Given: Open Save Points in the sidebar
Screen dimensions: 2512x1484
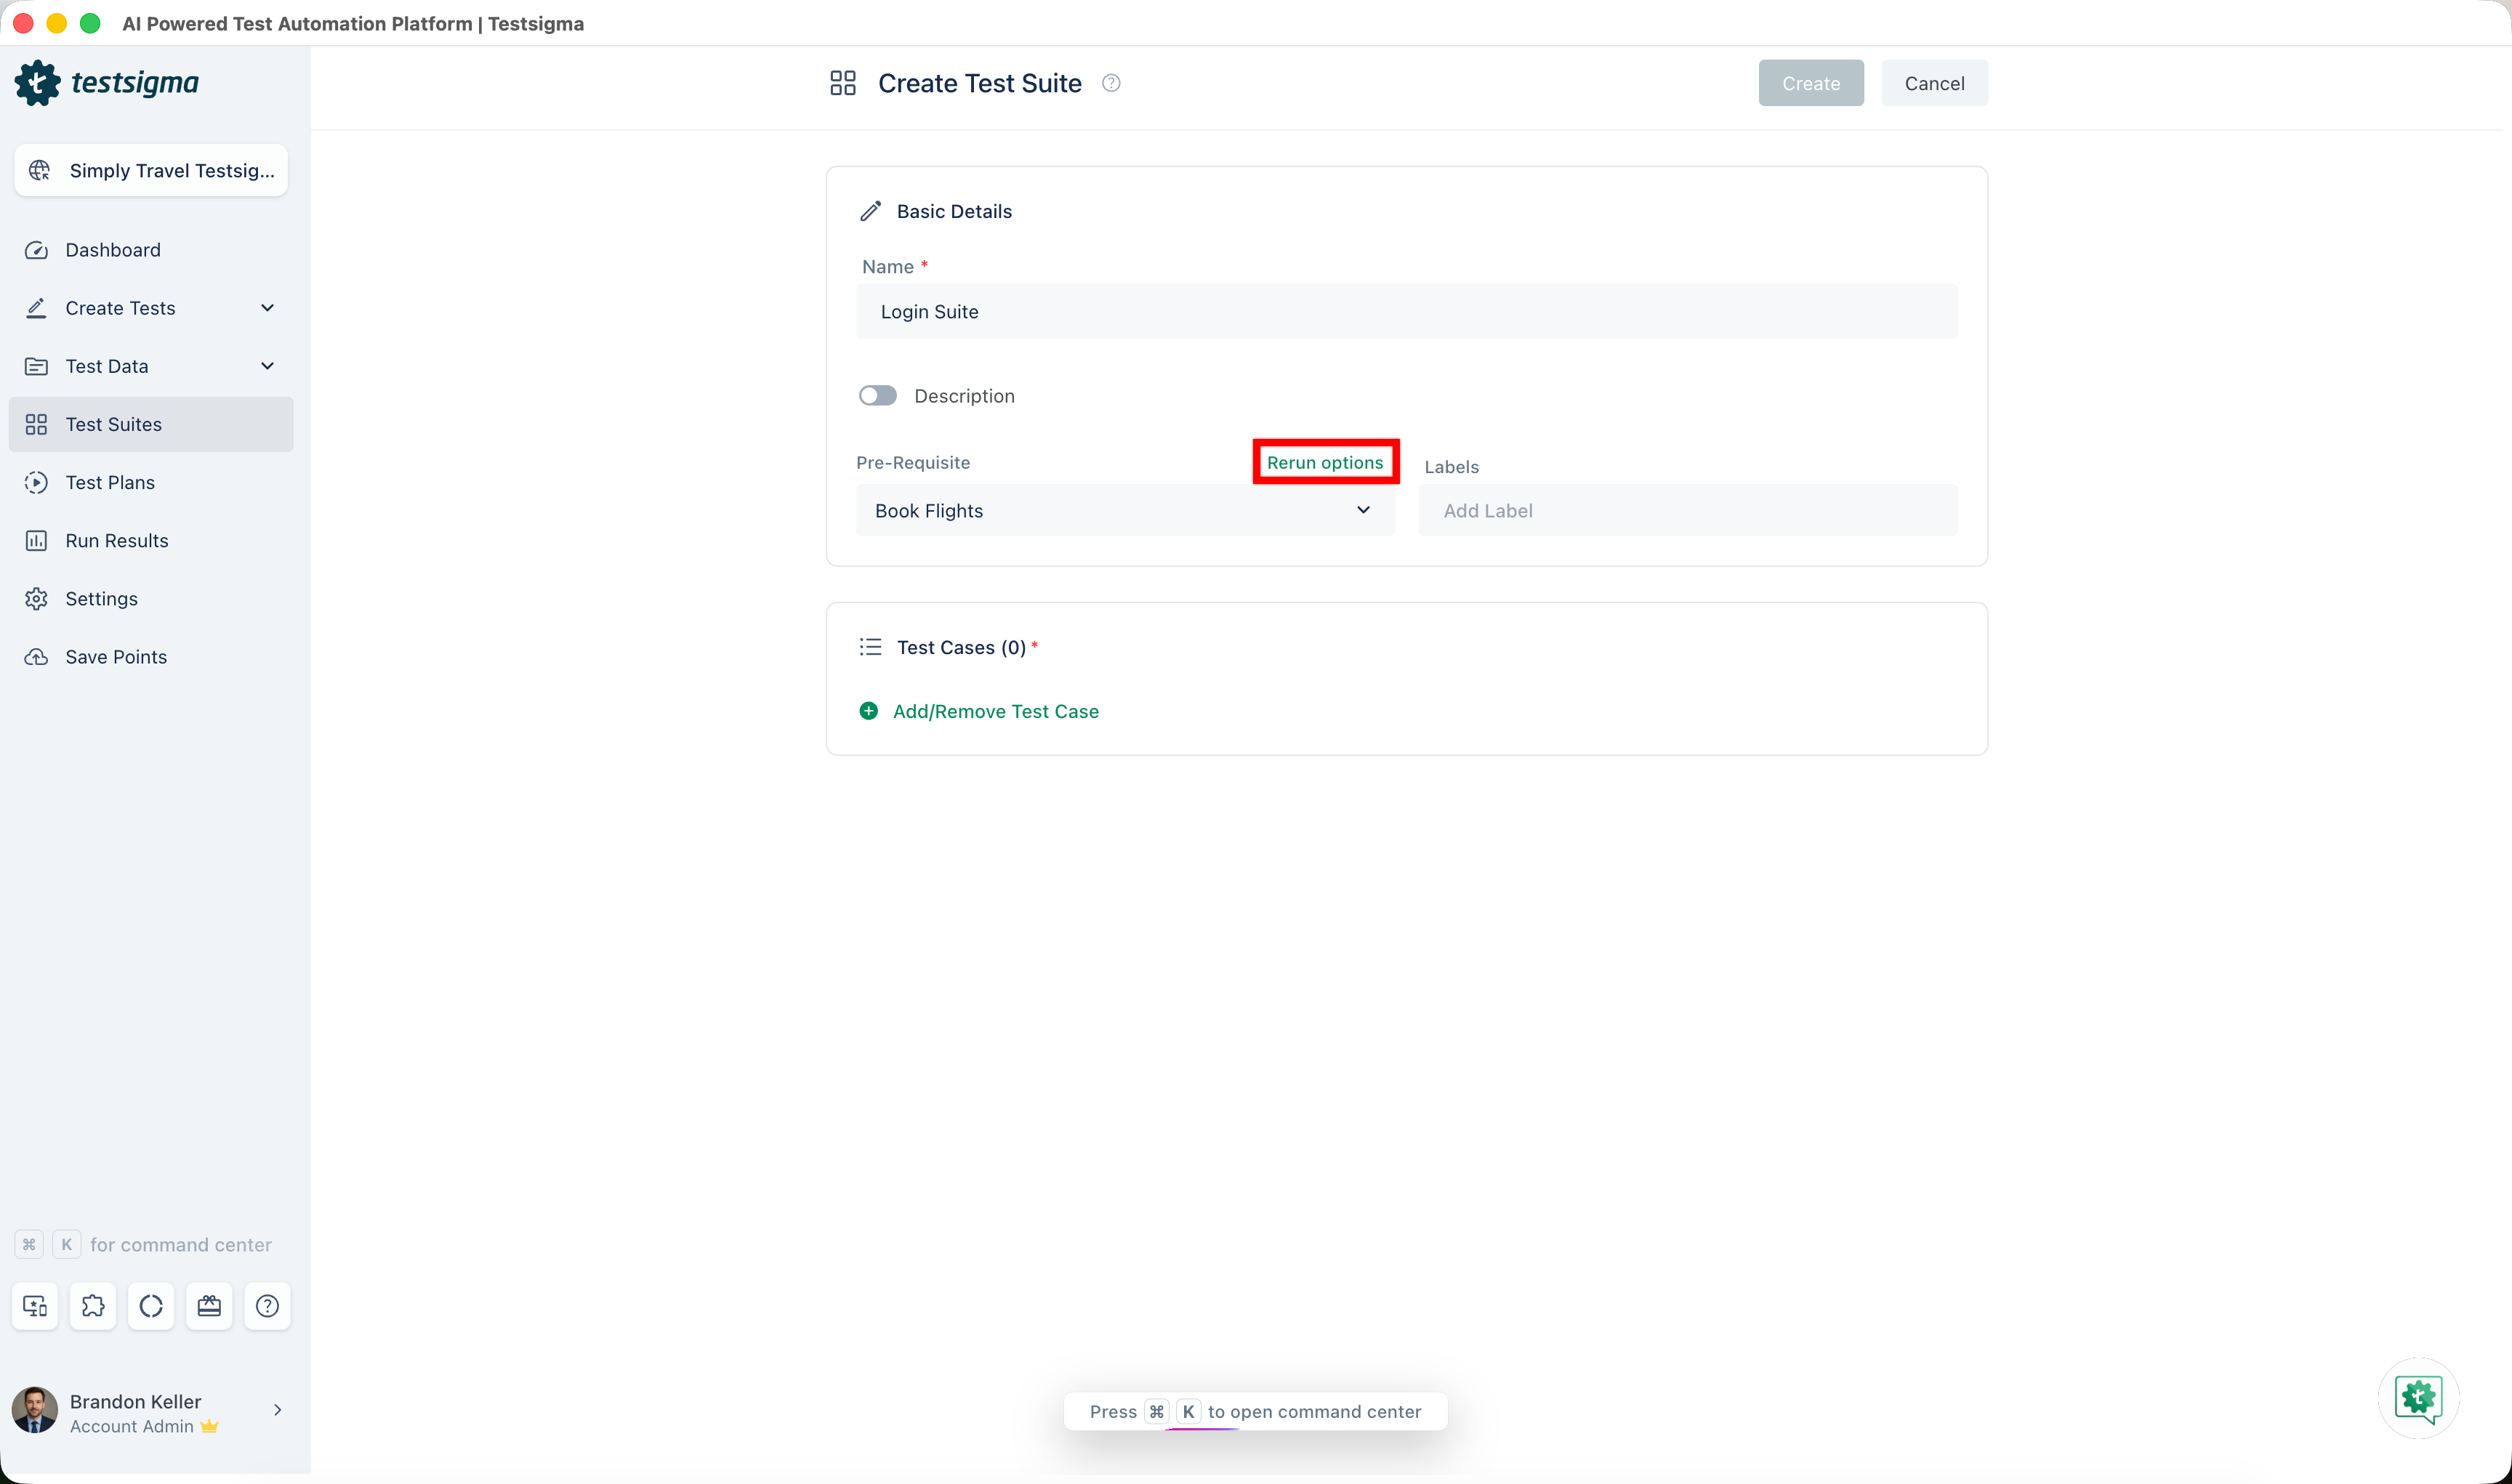Looking at the screenshot, I should 151,656.
